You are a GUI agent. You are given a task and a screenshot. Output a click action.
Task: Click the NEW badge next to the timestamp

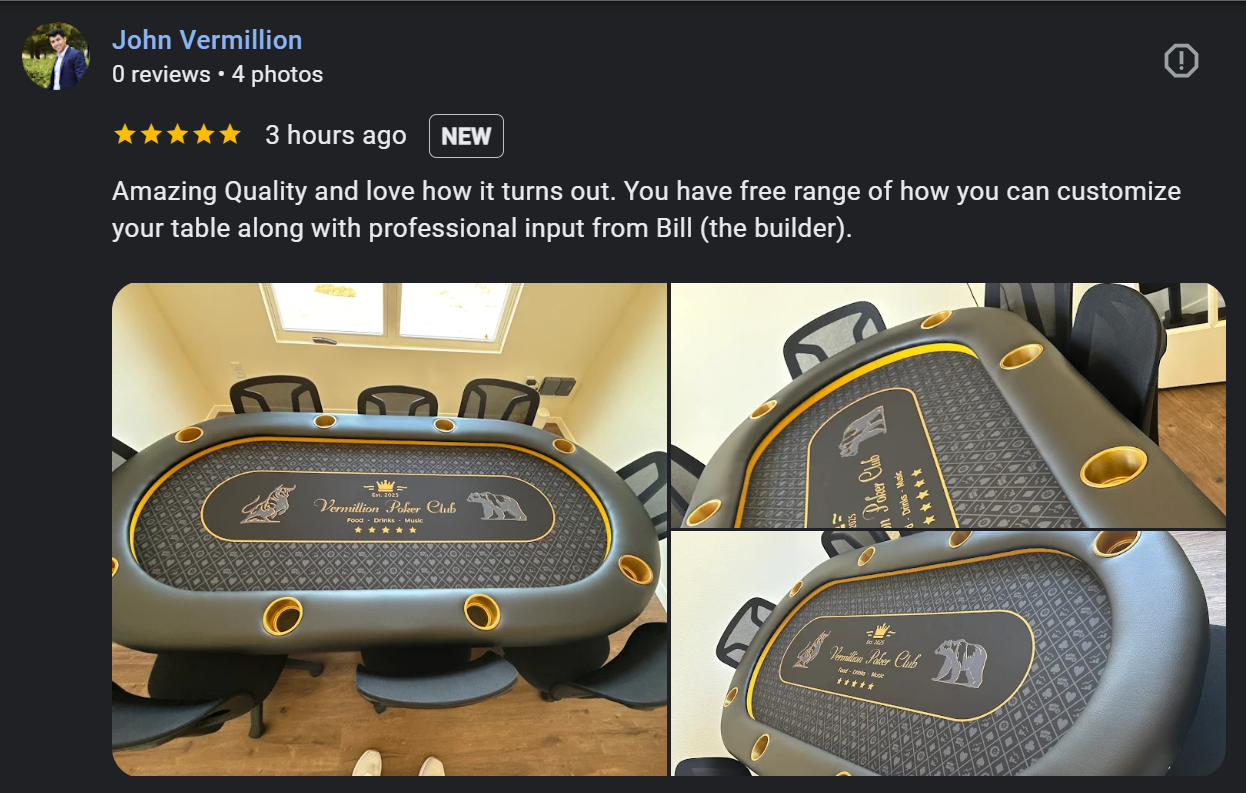[x=466, y=136]
